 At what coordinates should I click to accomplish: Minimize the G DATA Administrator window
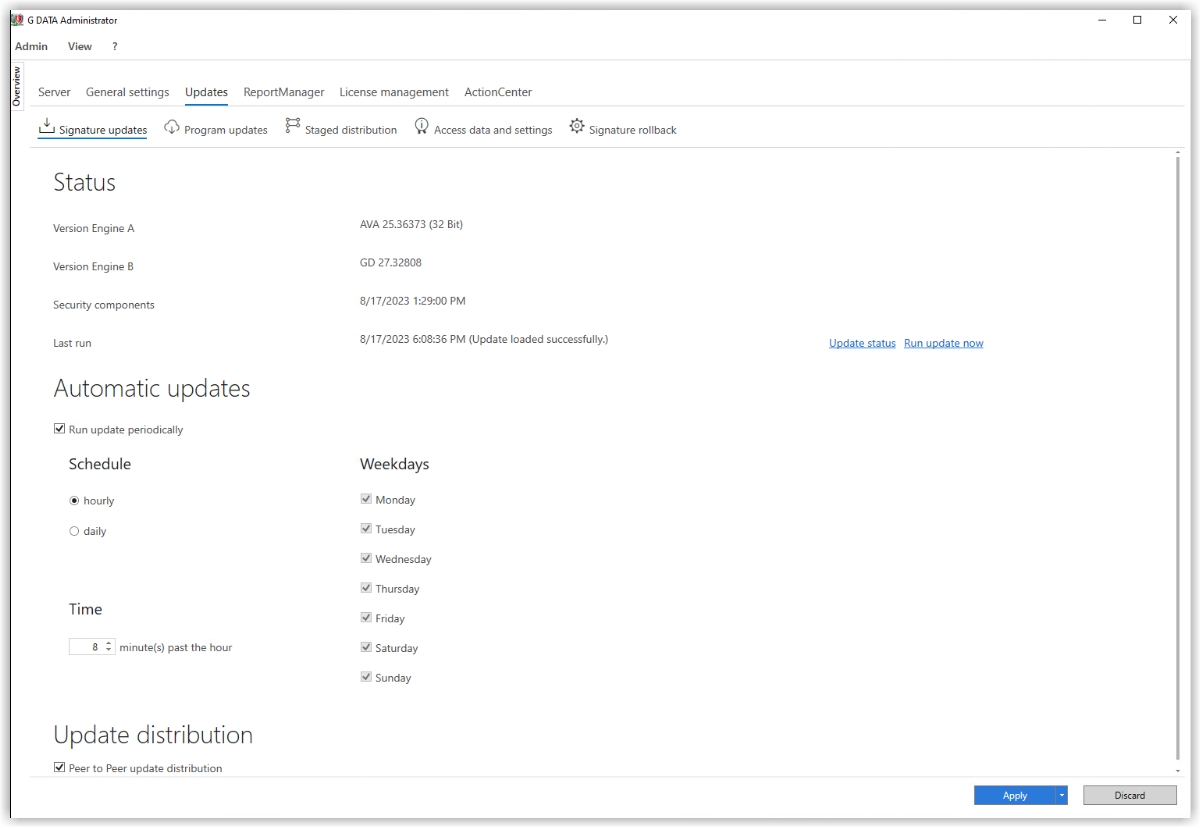[1101, 19]
